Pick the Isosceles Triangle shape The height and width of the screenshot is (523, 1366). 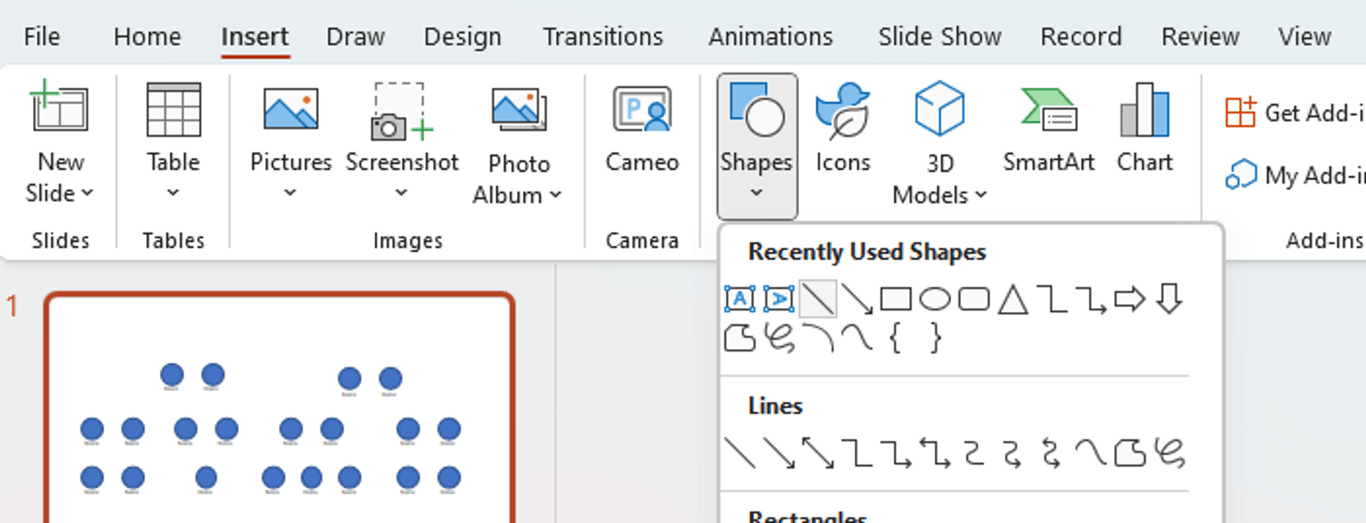coord(1013,299)
